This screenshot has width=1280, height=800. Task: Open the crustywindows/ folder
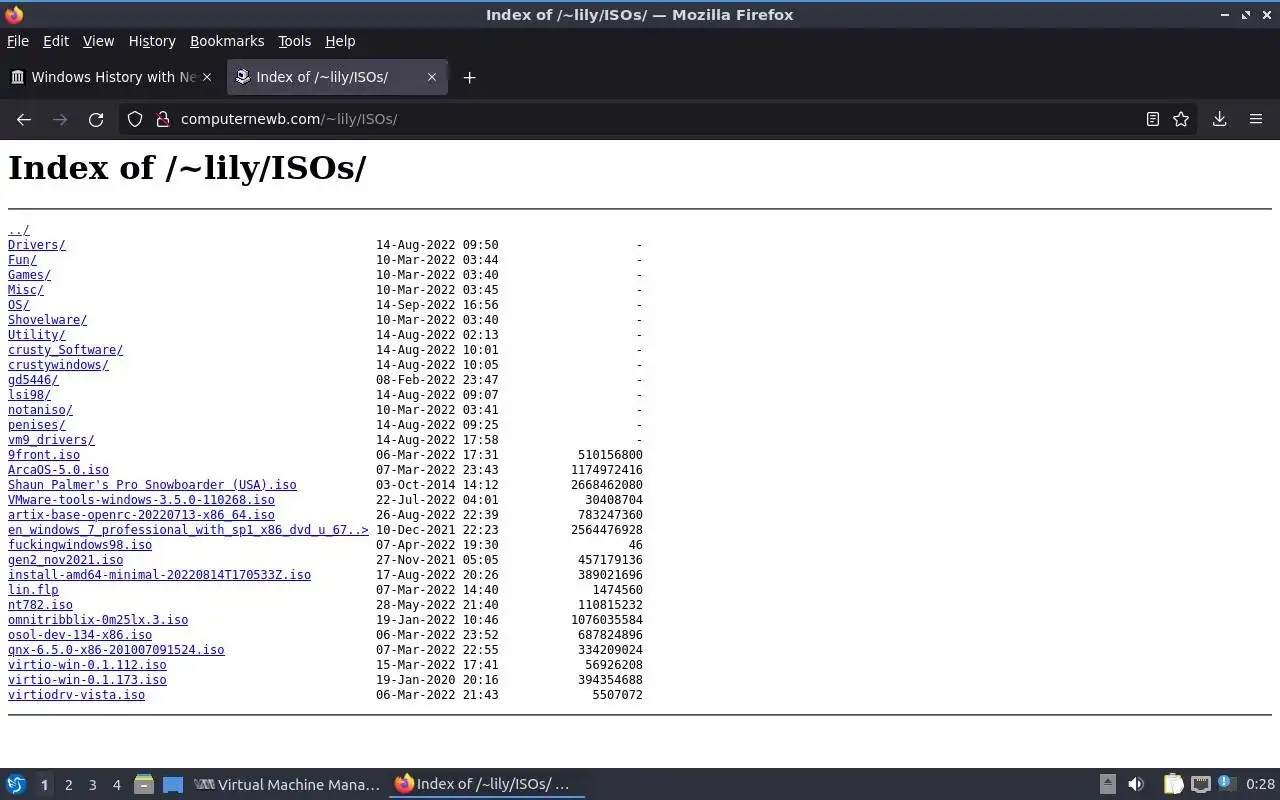click(58, 365)
